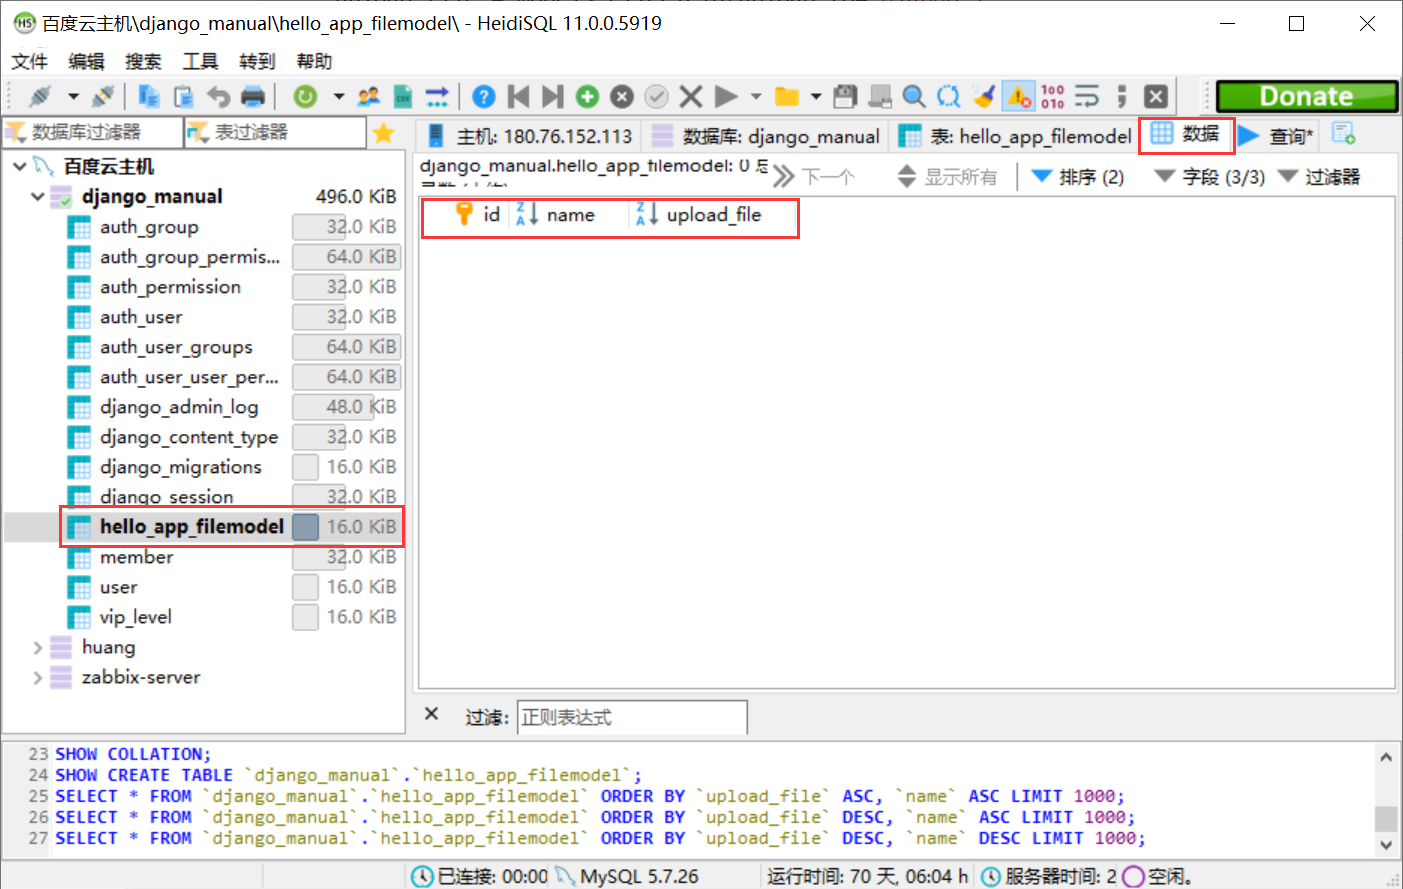Click the post changes checkmark icon
This screenshot has height=889, width=1403.
pos(656,96)
